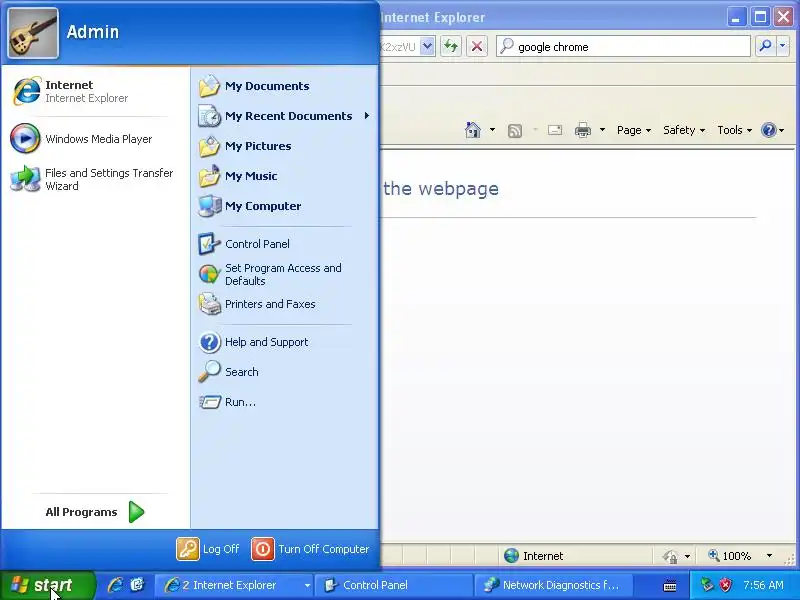Screen dimensions: 800x600
Task: Open the IE Page menu
Action: tap(634, 130)
